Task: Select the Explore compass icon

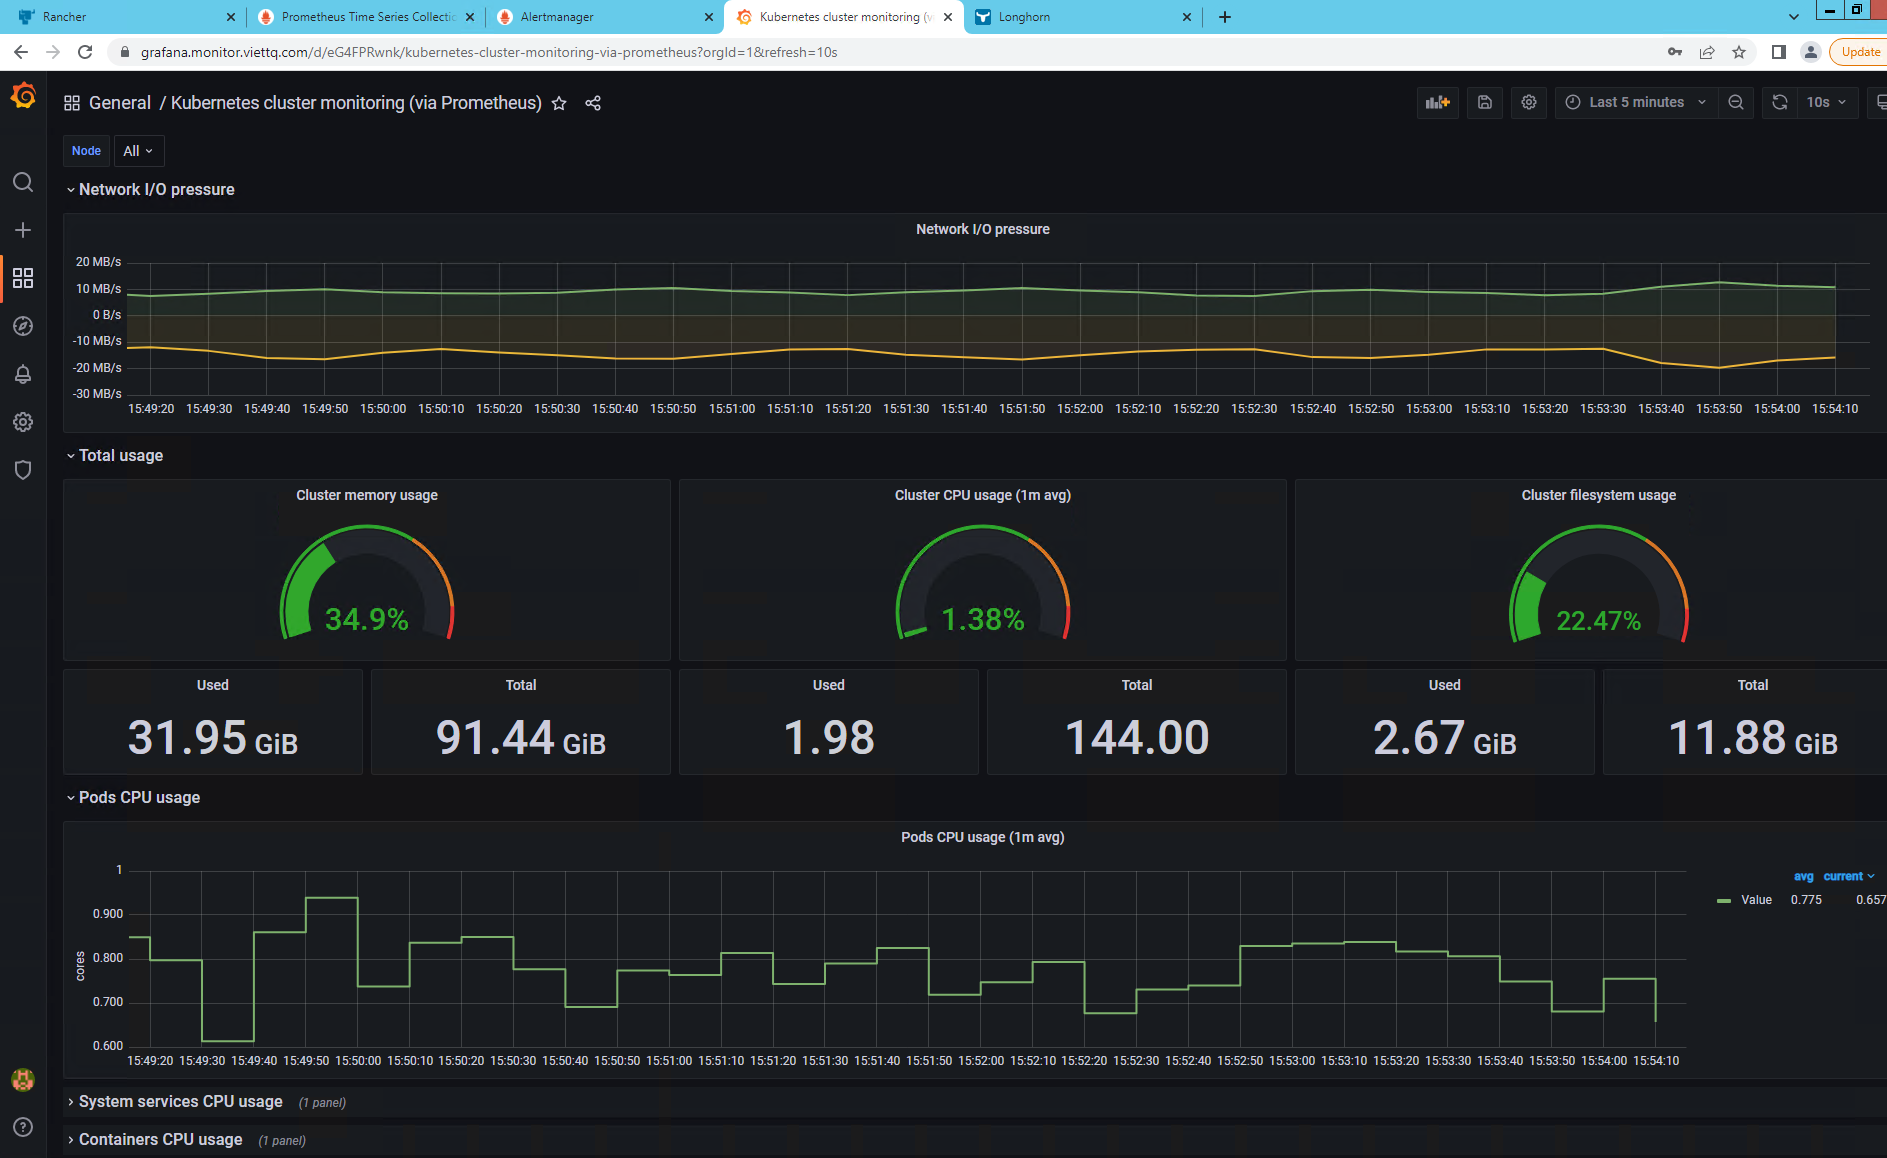Action: pyautogui.click(x=23, y=326)
